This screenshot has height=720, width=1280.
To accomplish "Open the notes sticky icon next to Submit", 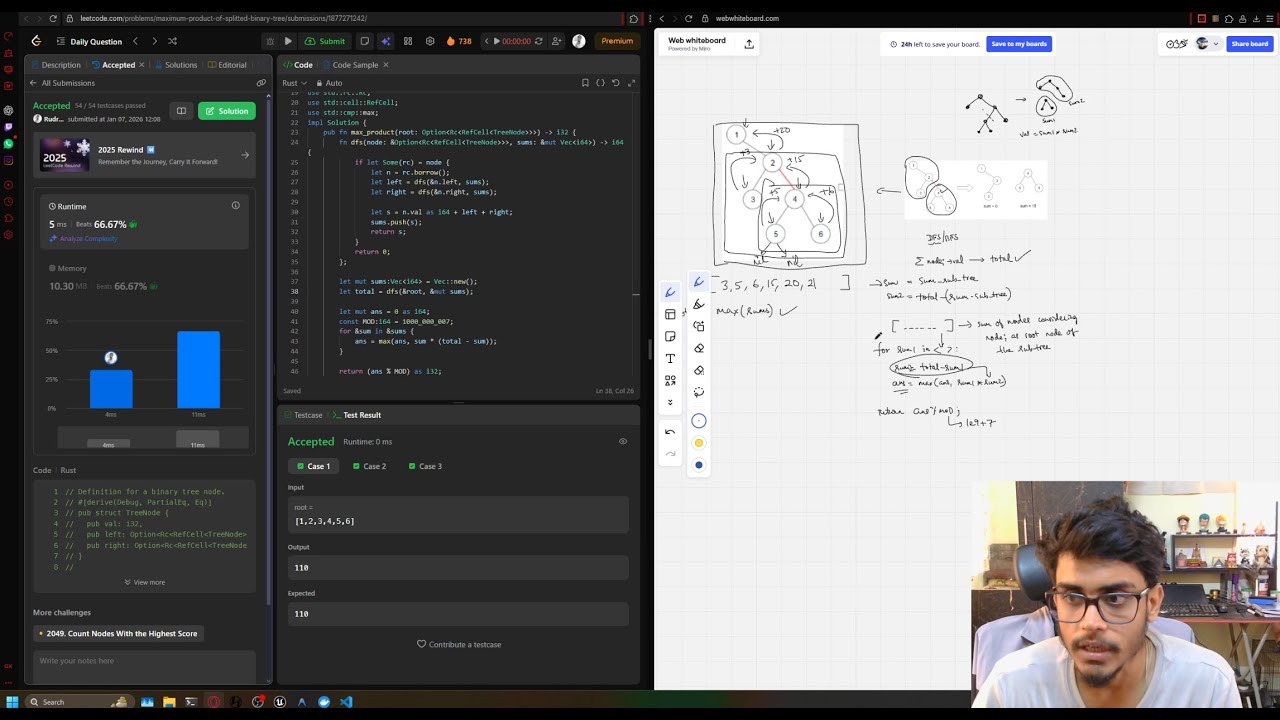I will pos(364,41).
